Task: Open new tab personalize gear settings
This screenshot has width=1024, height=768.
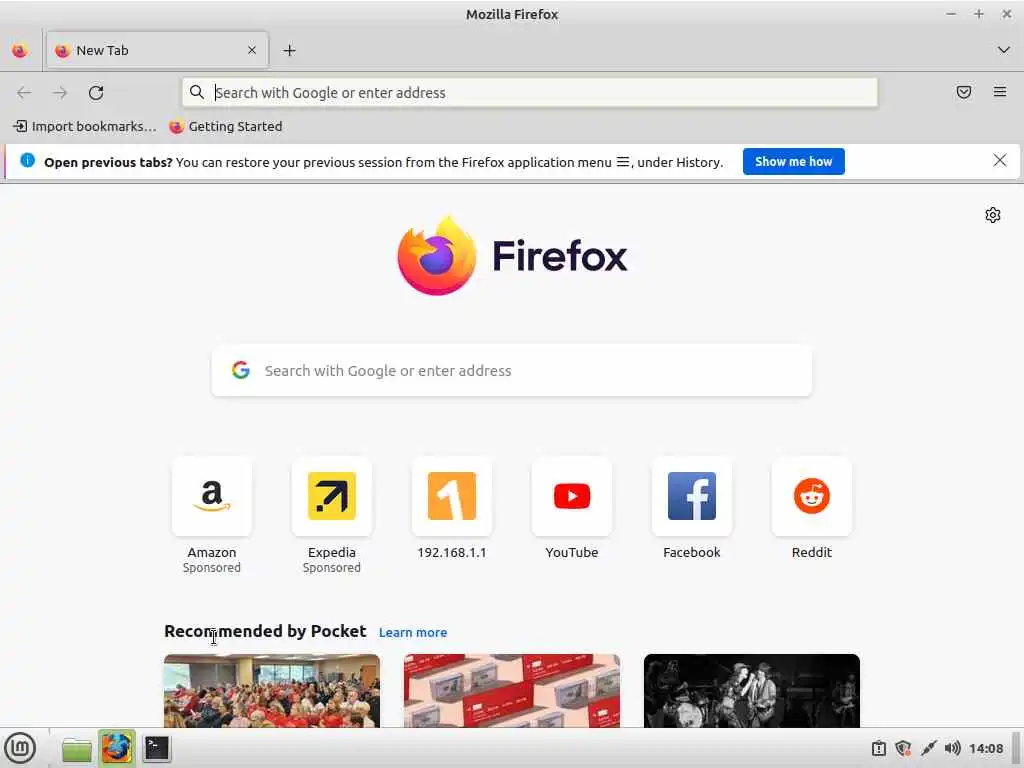Action: click(993, 215)
